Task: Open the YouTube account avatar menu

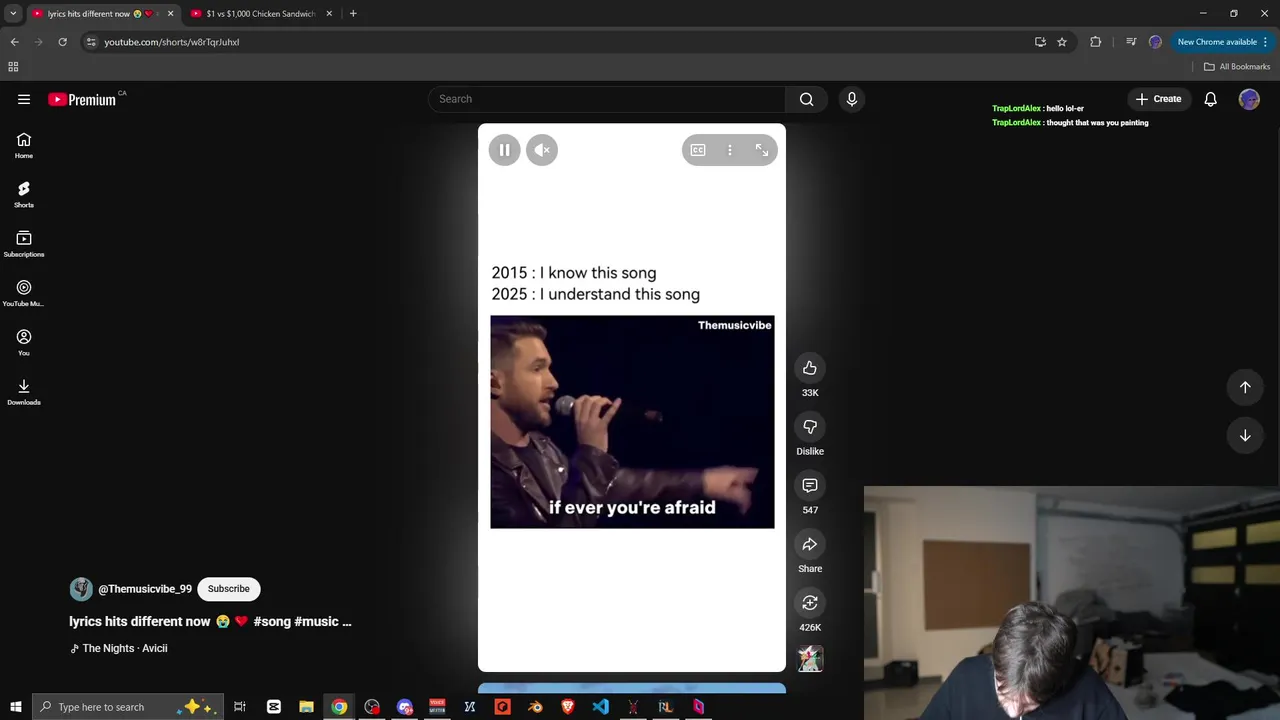Action: pyautogui.click(x=1249, y=99)
